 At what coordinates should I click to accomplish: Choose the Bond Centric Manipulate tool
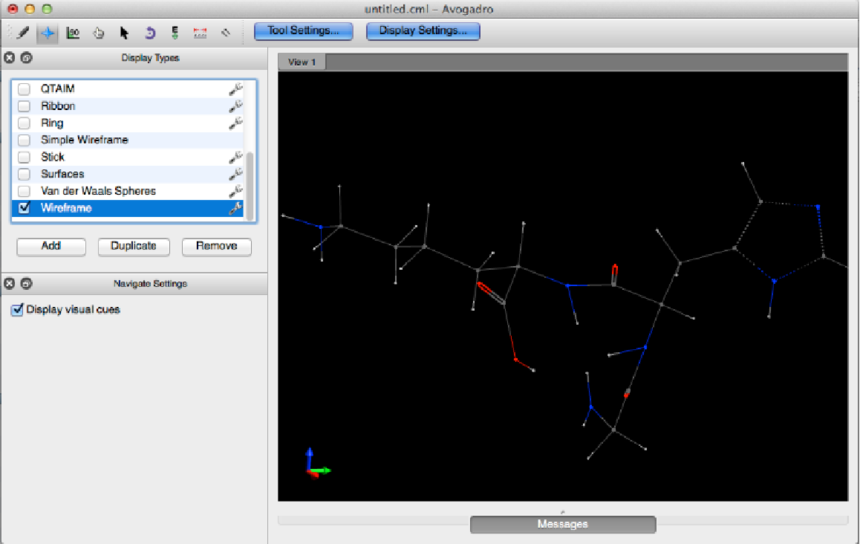click(x=73, y=32)
